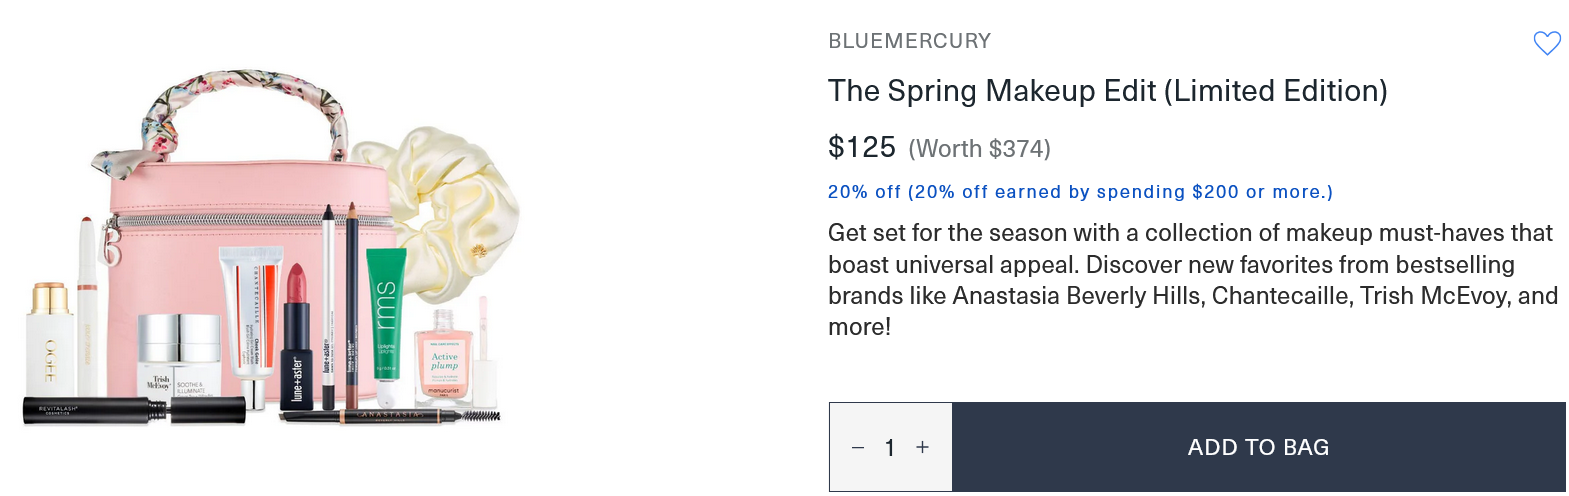Decrease quantity with the minus button
The image size is (1569, 496).
click(858, 448)
